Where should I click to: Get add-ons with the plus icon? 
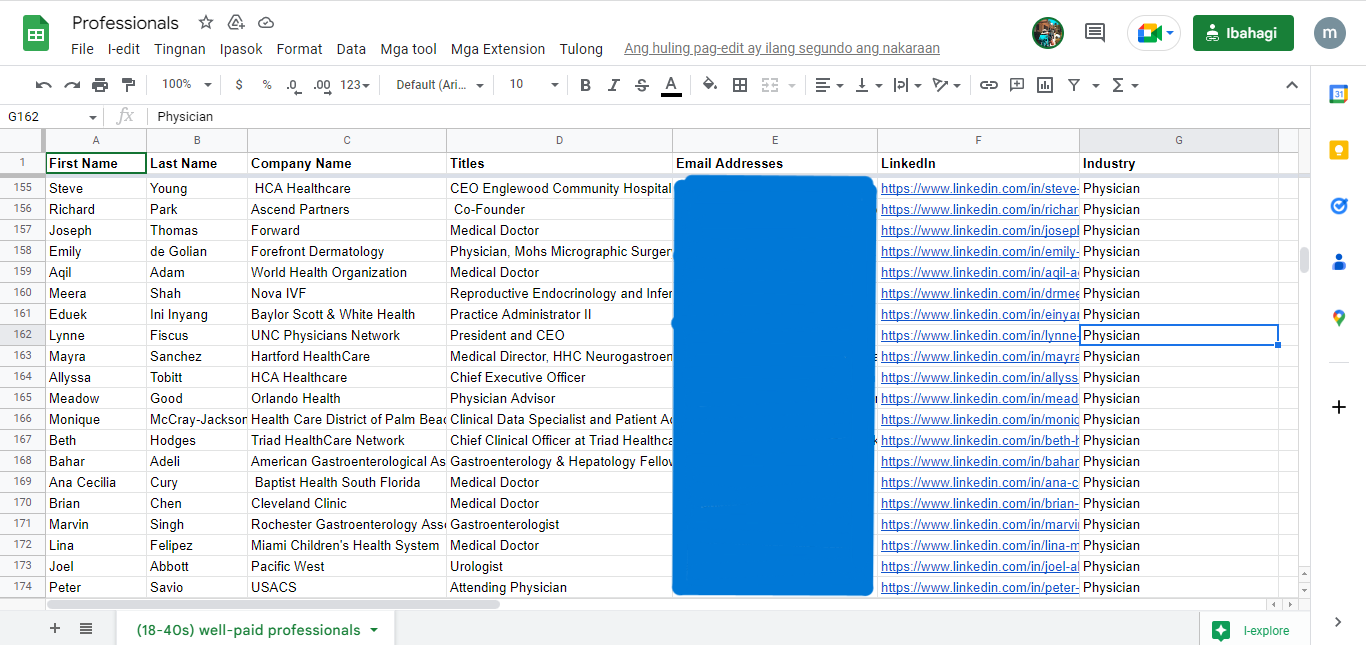click(x=1339, y=407)
